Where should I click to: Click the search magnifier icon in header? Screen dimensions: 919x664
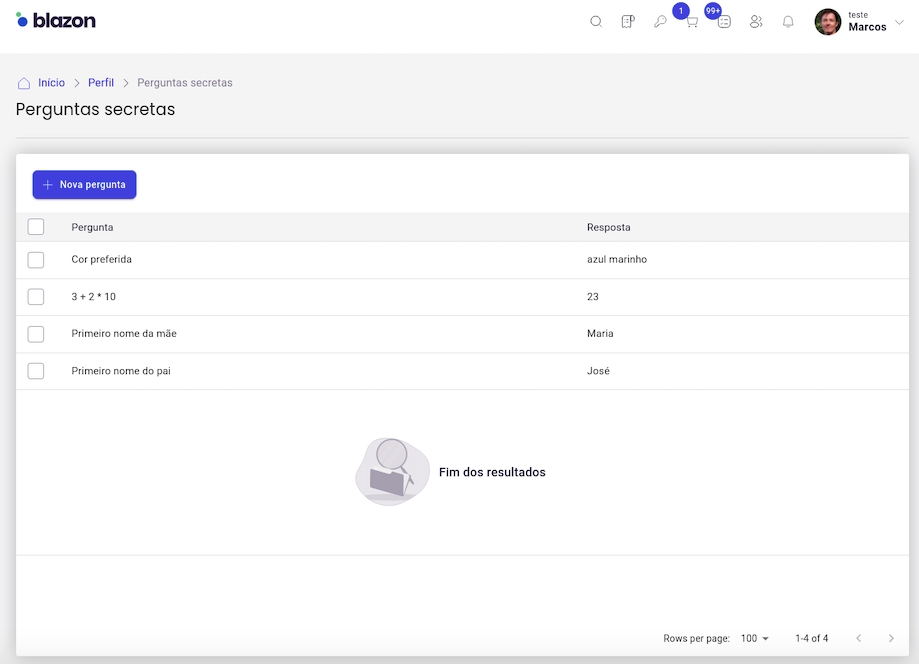596,22
